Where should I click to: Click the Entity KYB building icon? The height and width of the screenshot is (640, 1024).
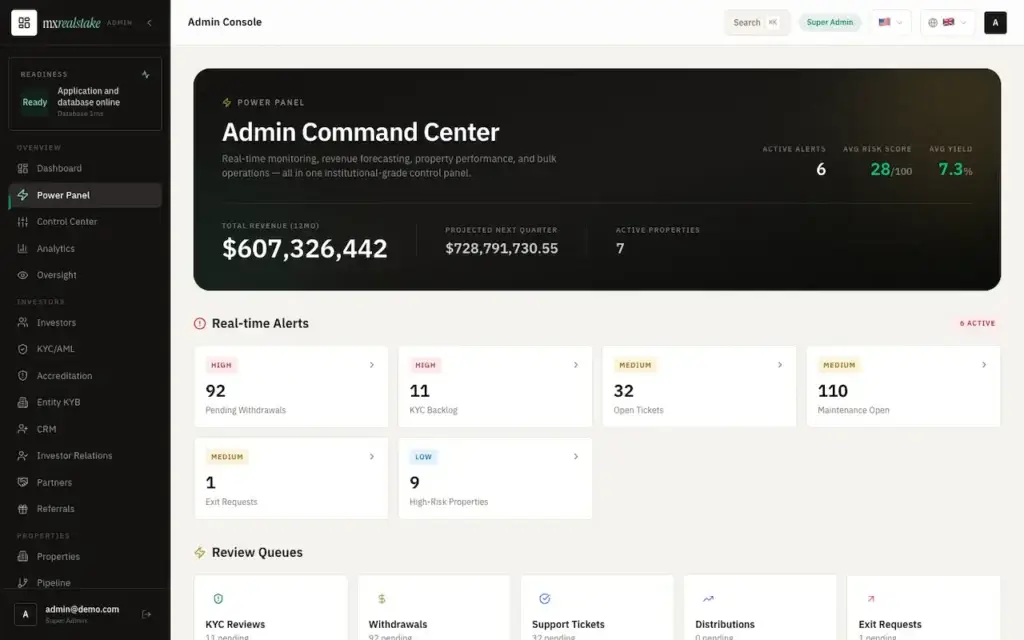(23, 402)
